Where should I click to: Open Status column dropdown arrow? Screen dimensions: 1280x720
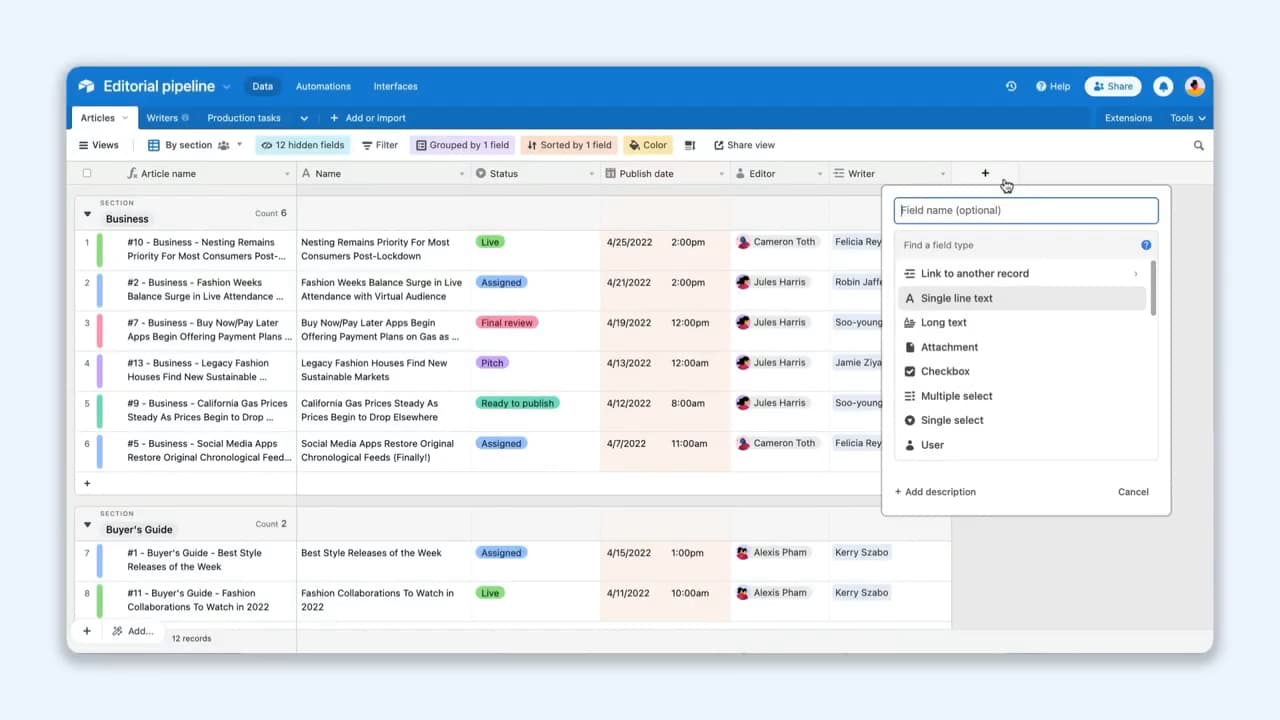[591, 174]
